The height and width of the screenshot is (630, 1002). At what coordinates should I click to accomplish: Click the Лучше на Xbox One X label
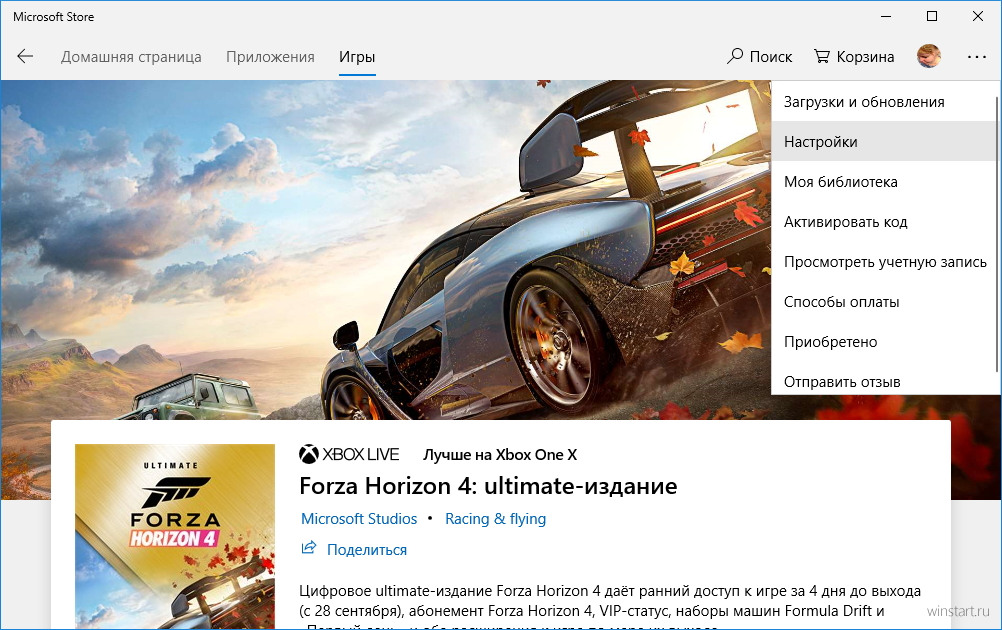tap(500, 455)
